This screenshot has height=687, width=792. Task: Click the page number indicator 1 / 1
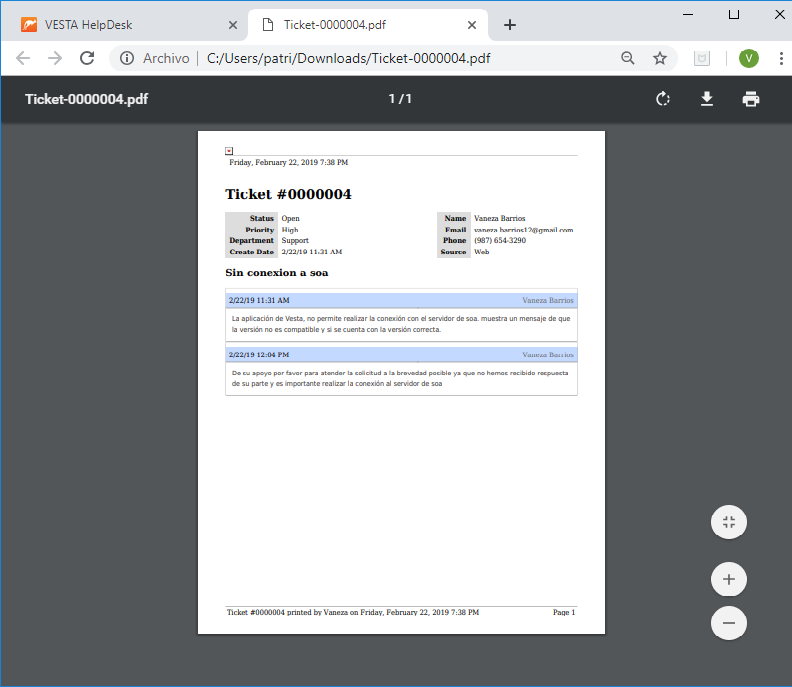[400, 99]
